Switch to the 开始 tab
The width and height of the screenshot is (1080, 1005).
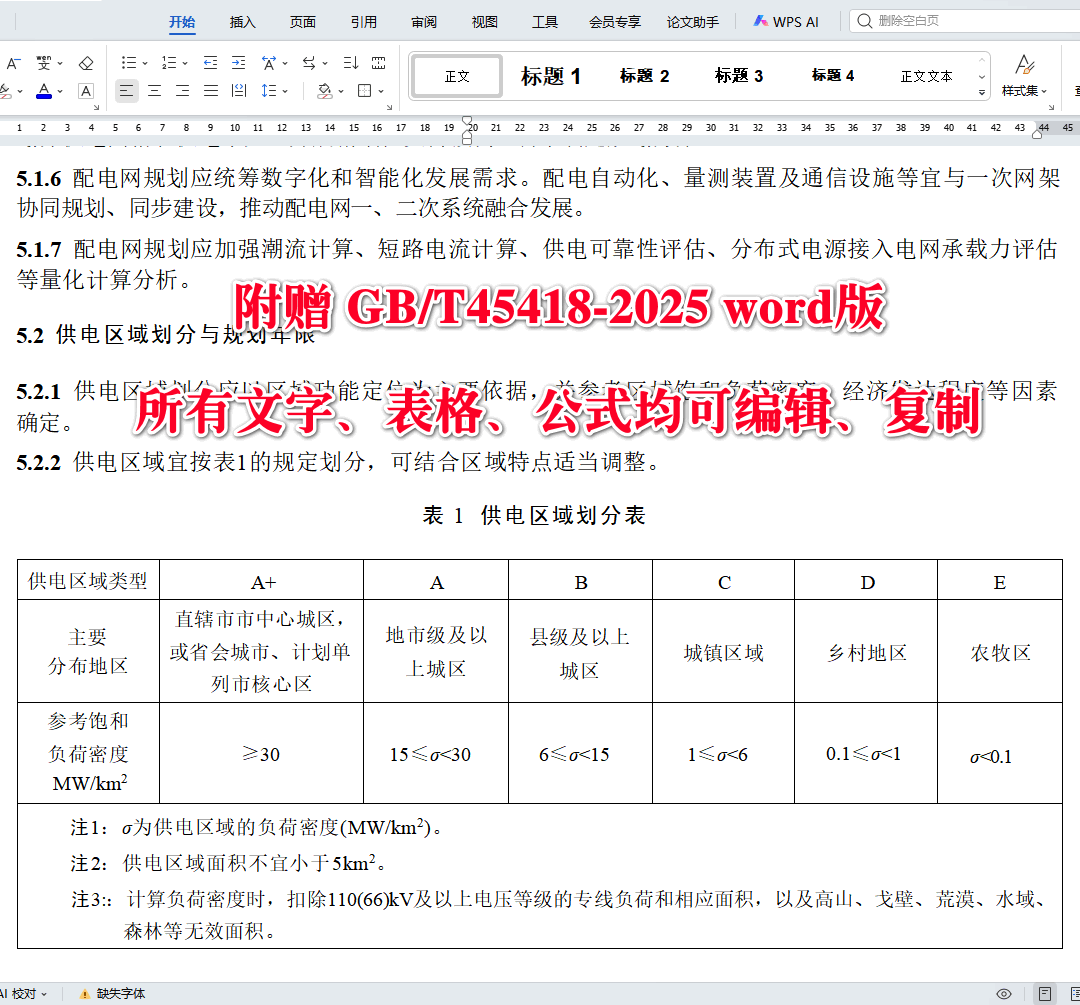[182, 22]
